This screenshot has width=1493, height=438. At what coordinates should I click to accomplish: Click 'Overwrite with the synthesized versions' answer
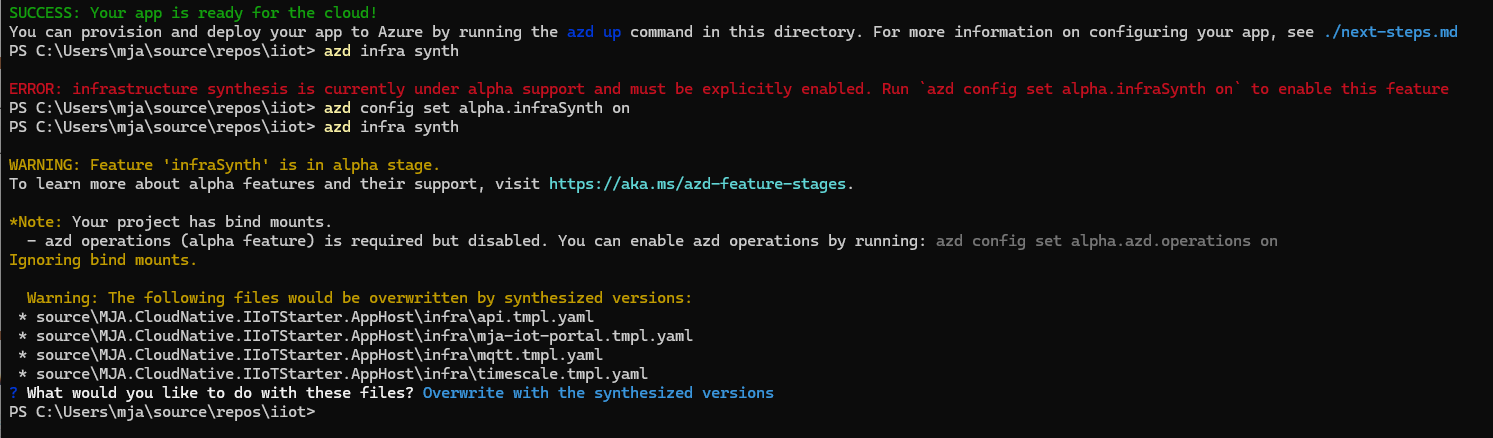click(598, 393)
